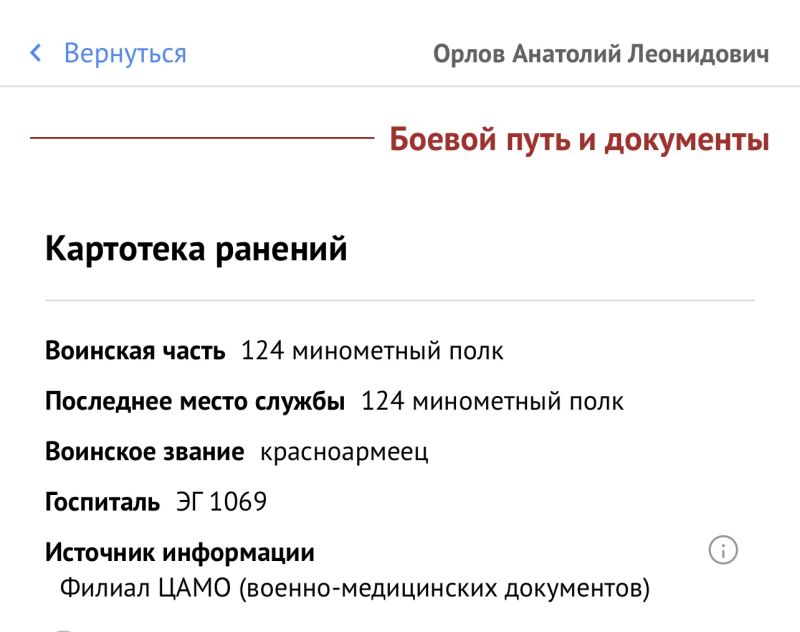Select the Воинское звание label
The width and height of the screenshot is (800, 632).
tap(144, 451)
